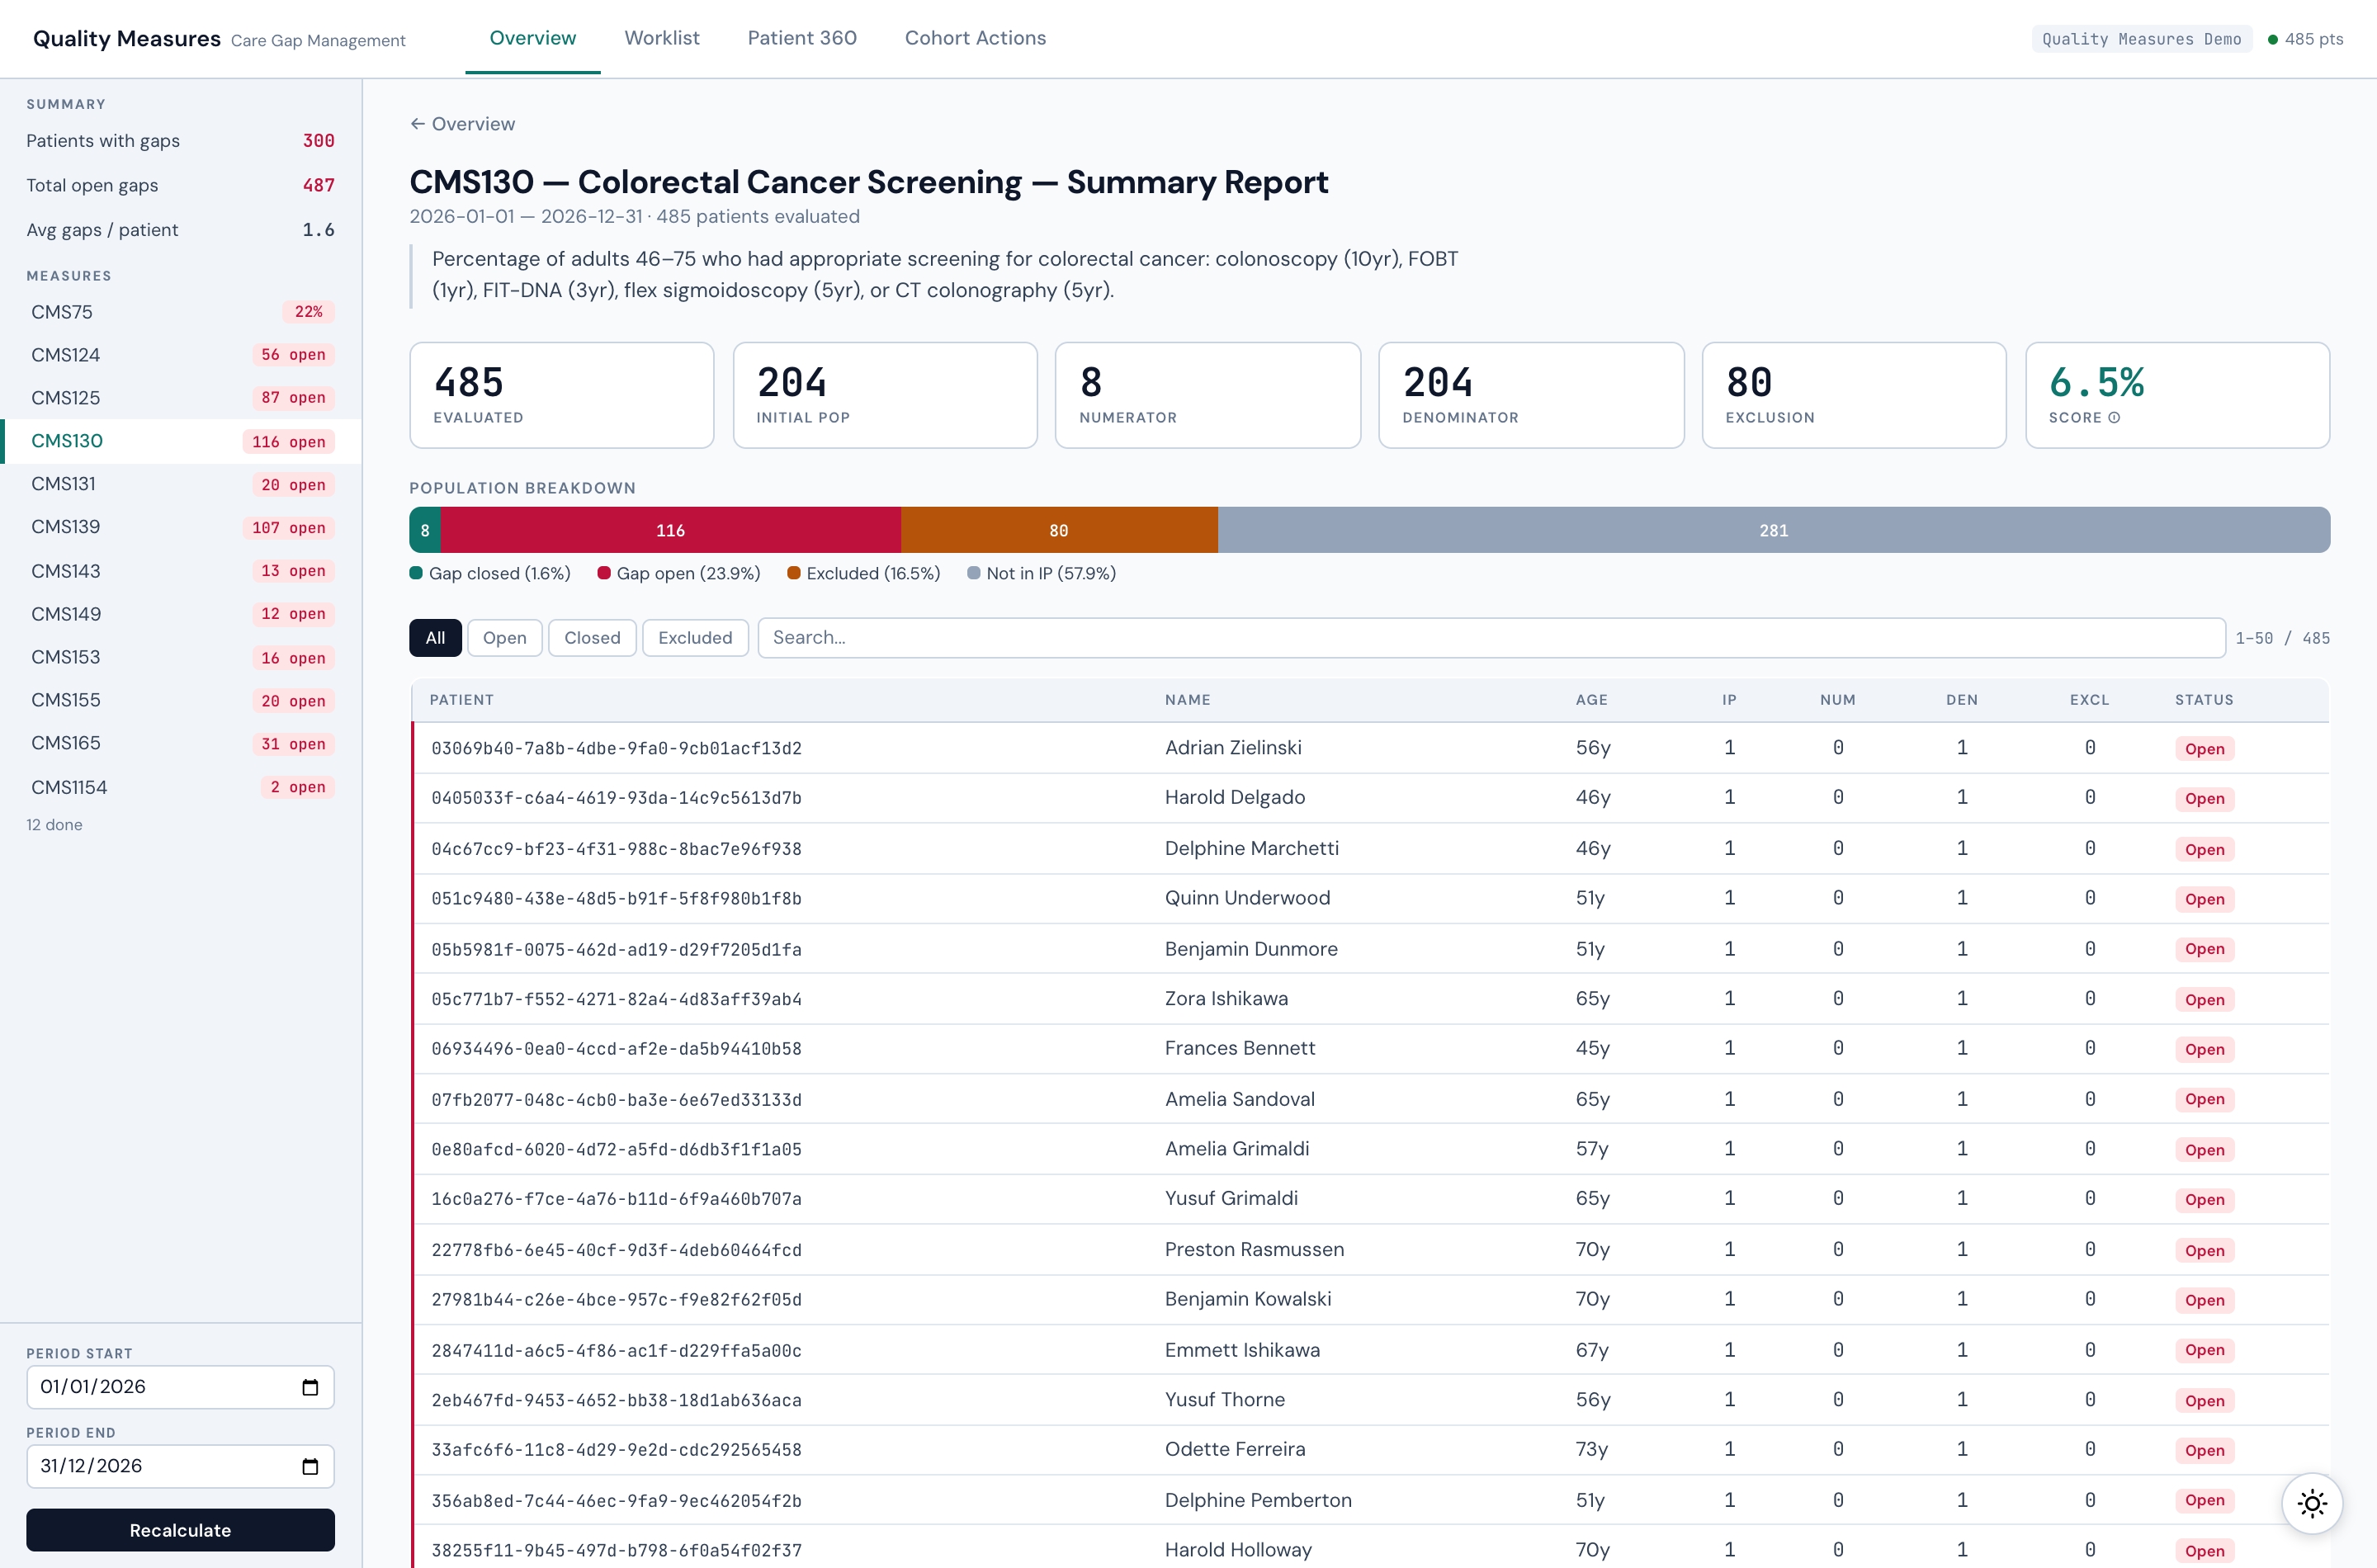
Task: Click the Status column header
Action: (2204, 700)
